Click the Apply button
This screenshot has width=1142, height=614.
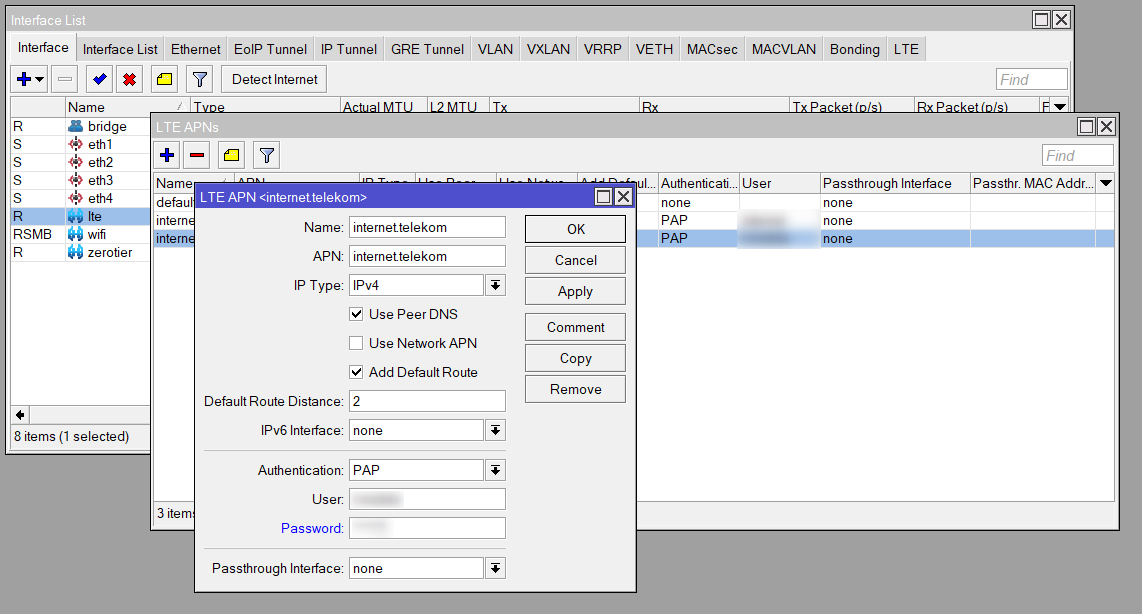coord(575,291)
